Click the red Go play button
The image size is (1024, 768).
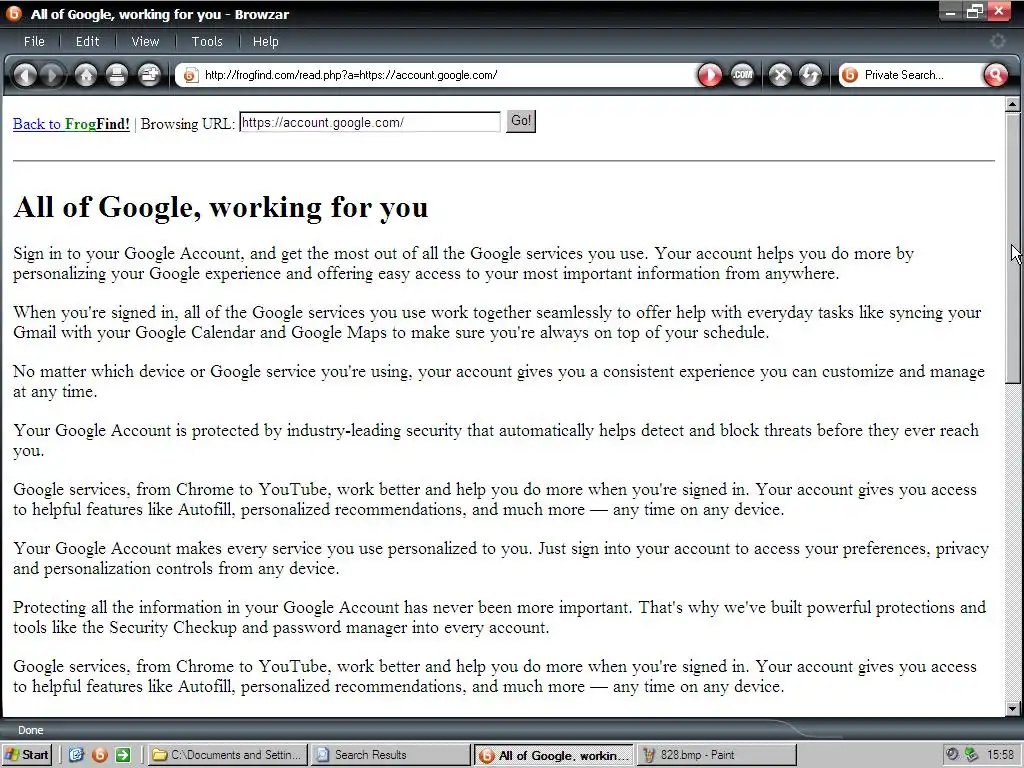[x=710, y=75]
